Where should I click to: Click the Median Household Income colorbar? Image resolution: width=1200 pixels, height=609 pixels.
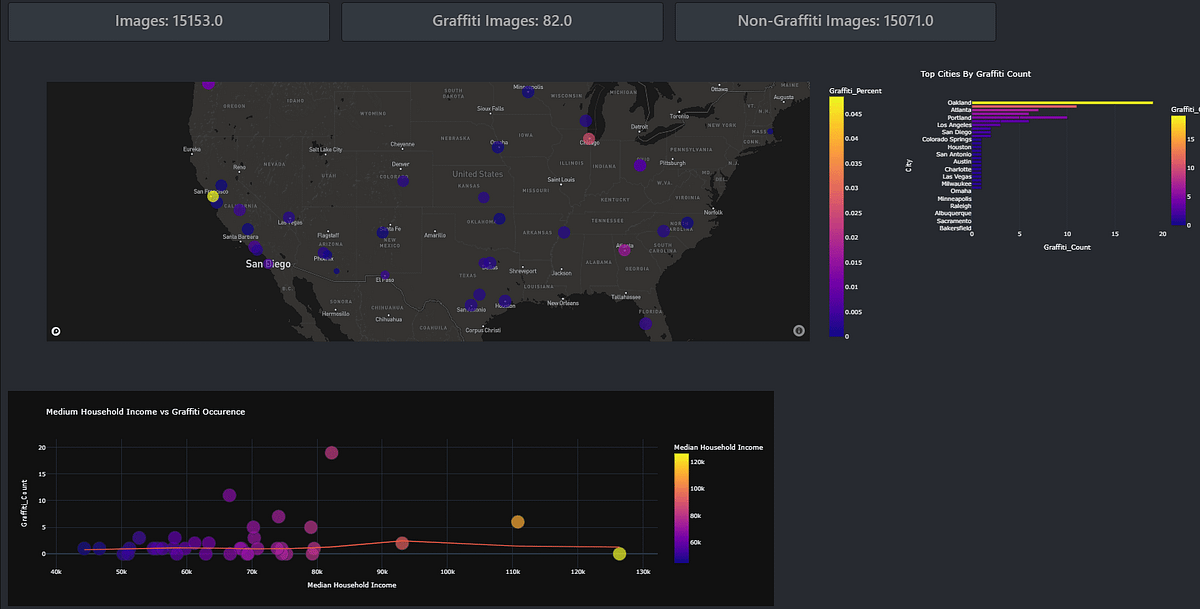tap(681, 510)
